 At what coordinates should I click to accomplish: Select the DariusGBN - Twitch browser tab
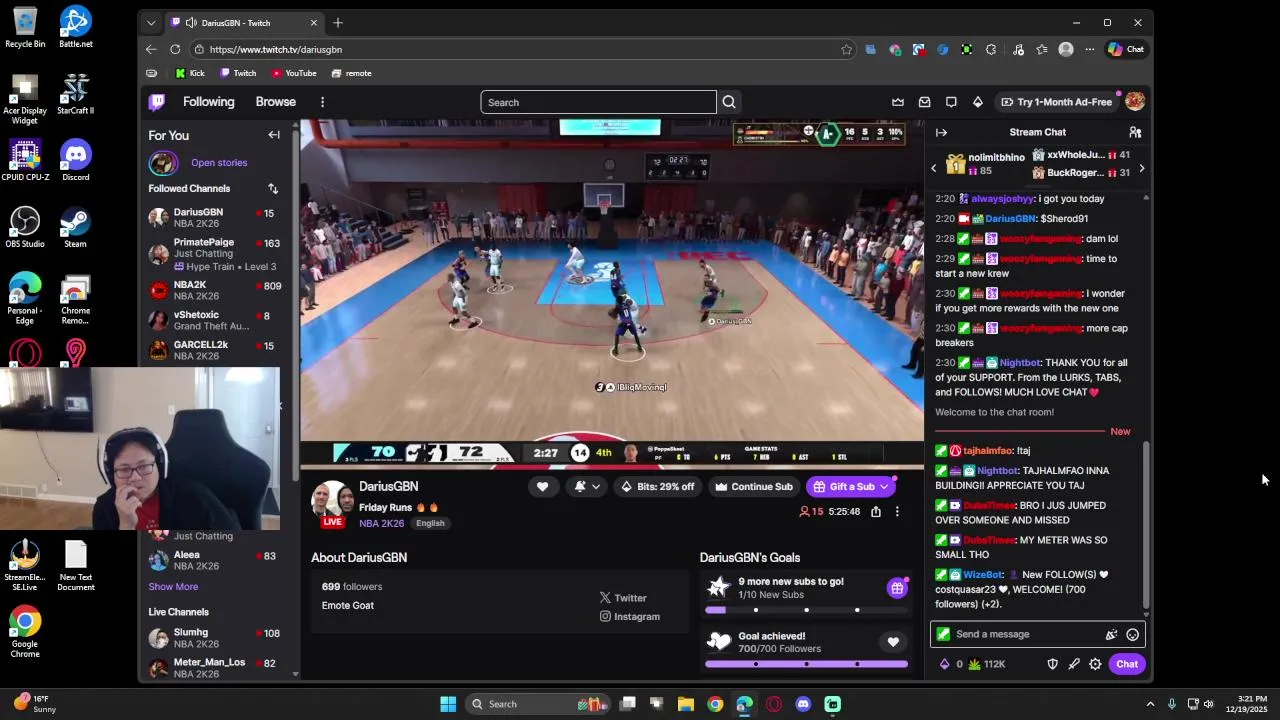coord(244,23)
